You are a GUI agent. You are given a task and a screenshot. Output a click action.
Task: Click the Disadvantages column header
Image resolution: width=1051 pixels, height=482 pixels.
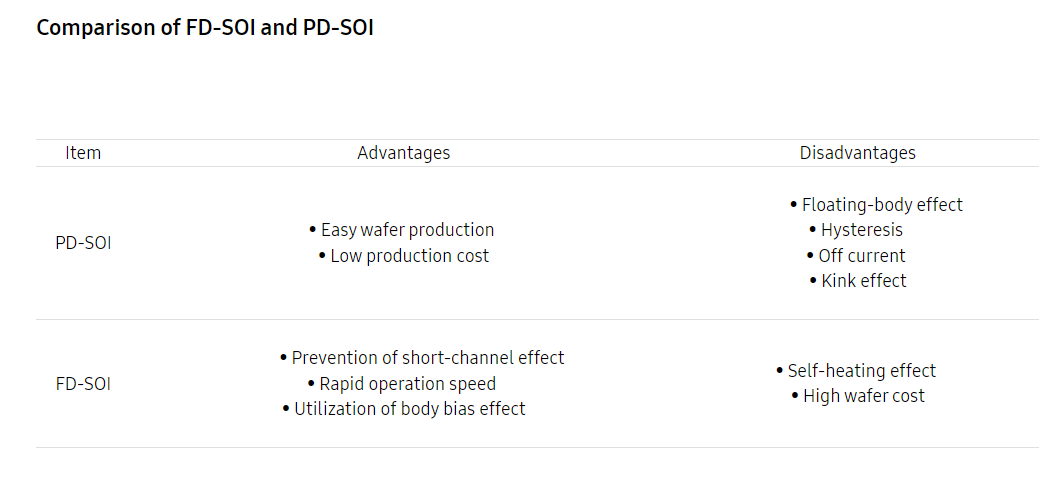[x=857, y=153]
